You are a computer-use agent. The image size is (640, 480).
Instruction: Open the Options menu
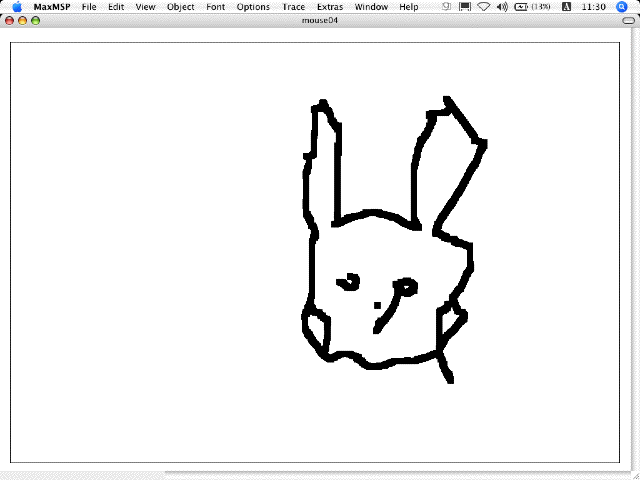pyautogui.click(x=253, y=7)
